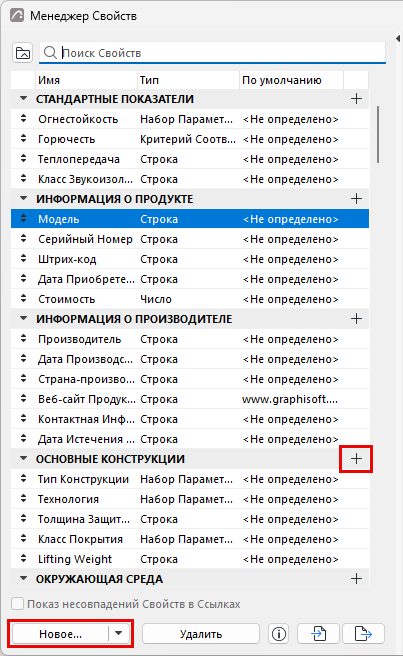Image resolution: width=403 pixels, height=656 pixels.
Task: Add property to ОСНОВНЫЕ КОНСТРУКЦИИ group
Action: [356, 459]
